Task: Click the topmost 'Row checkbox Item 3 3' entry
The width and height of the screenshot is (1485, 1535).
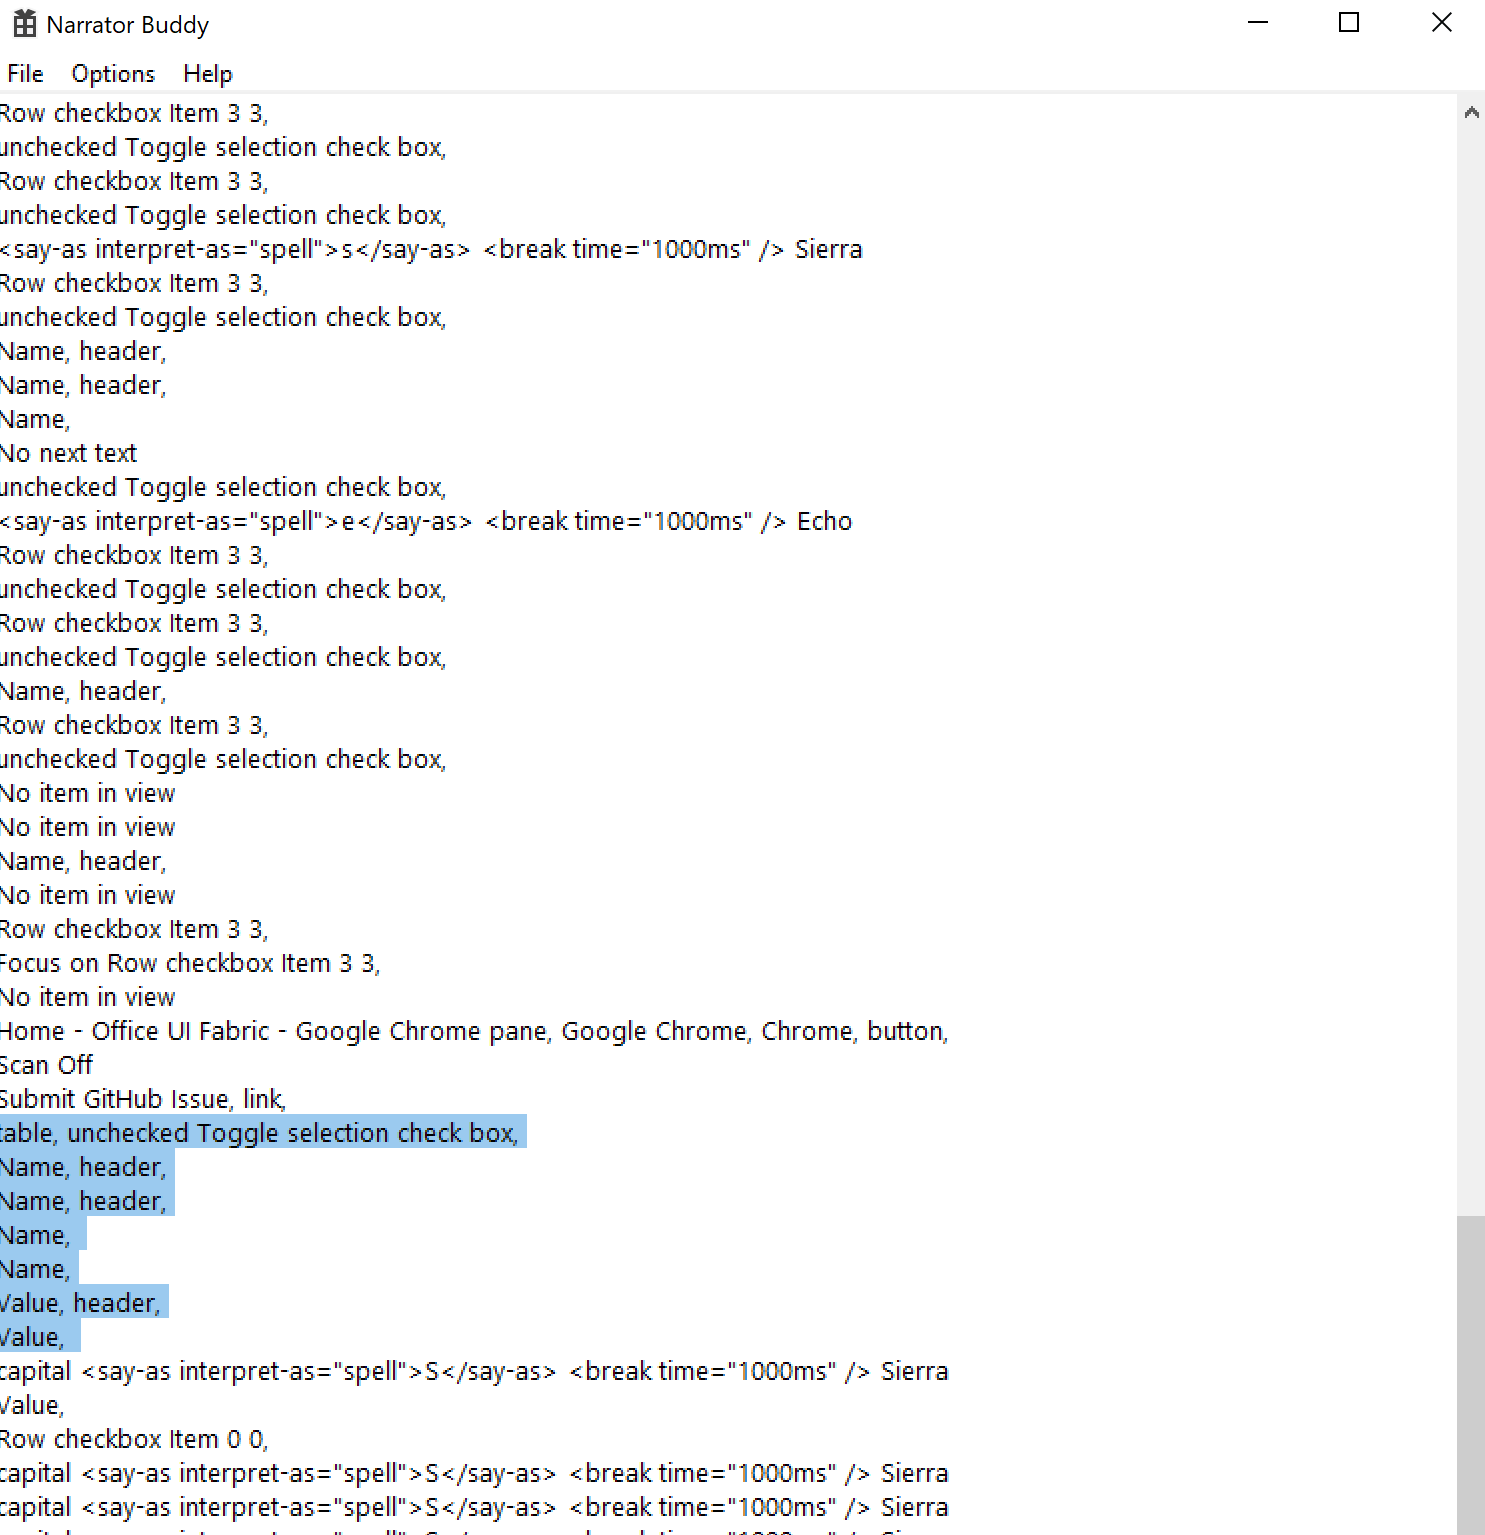Action: click(x=133, y=113)
